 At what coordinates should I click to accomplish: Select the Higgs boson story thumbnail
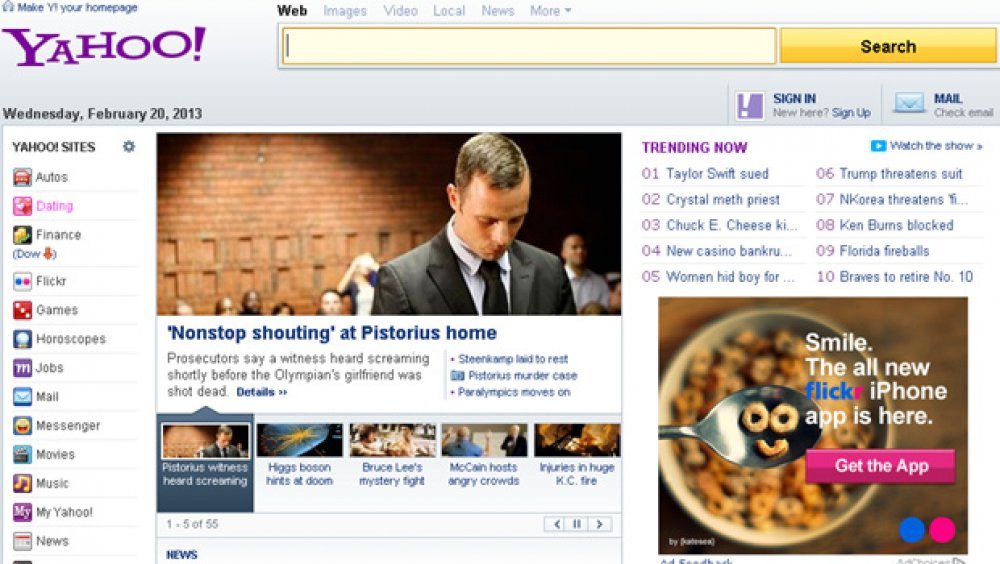(x=300, y=440)
